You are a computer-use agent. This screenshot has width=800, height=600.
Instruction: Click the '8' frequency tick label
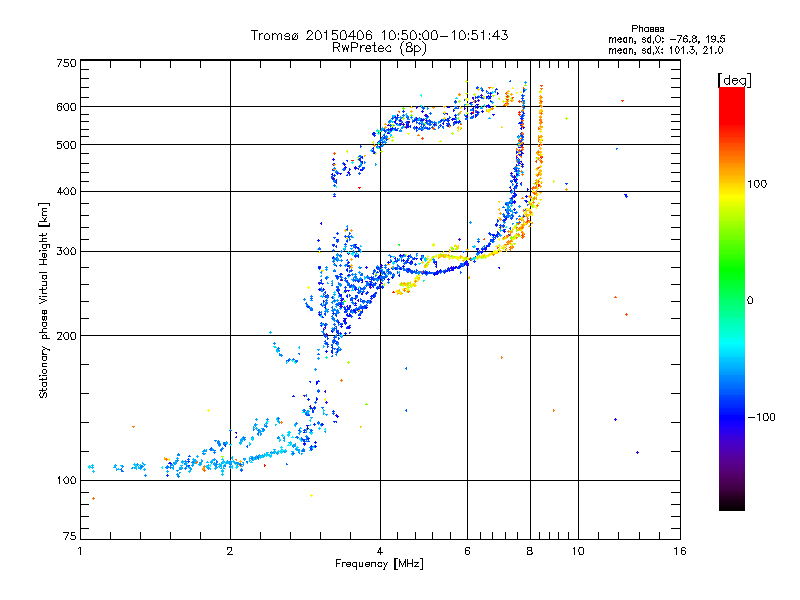[x=530, y=551]
